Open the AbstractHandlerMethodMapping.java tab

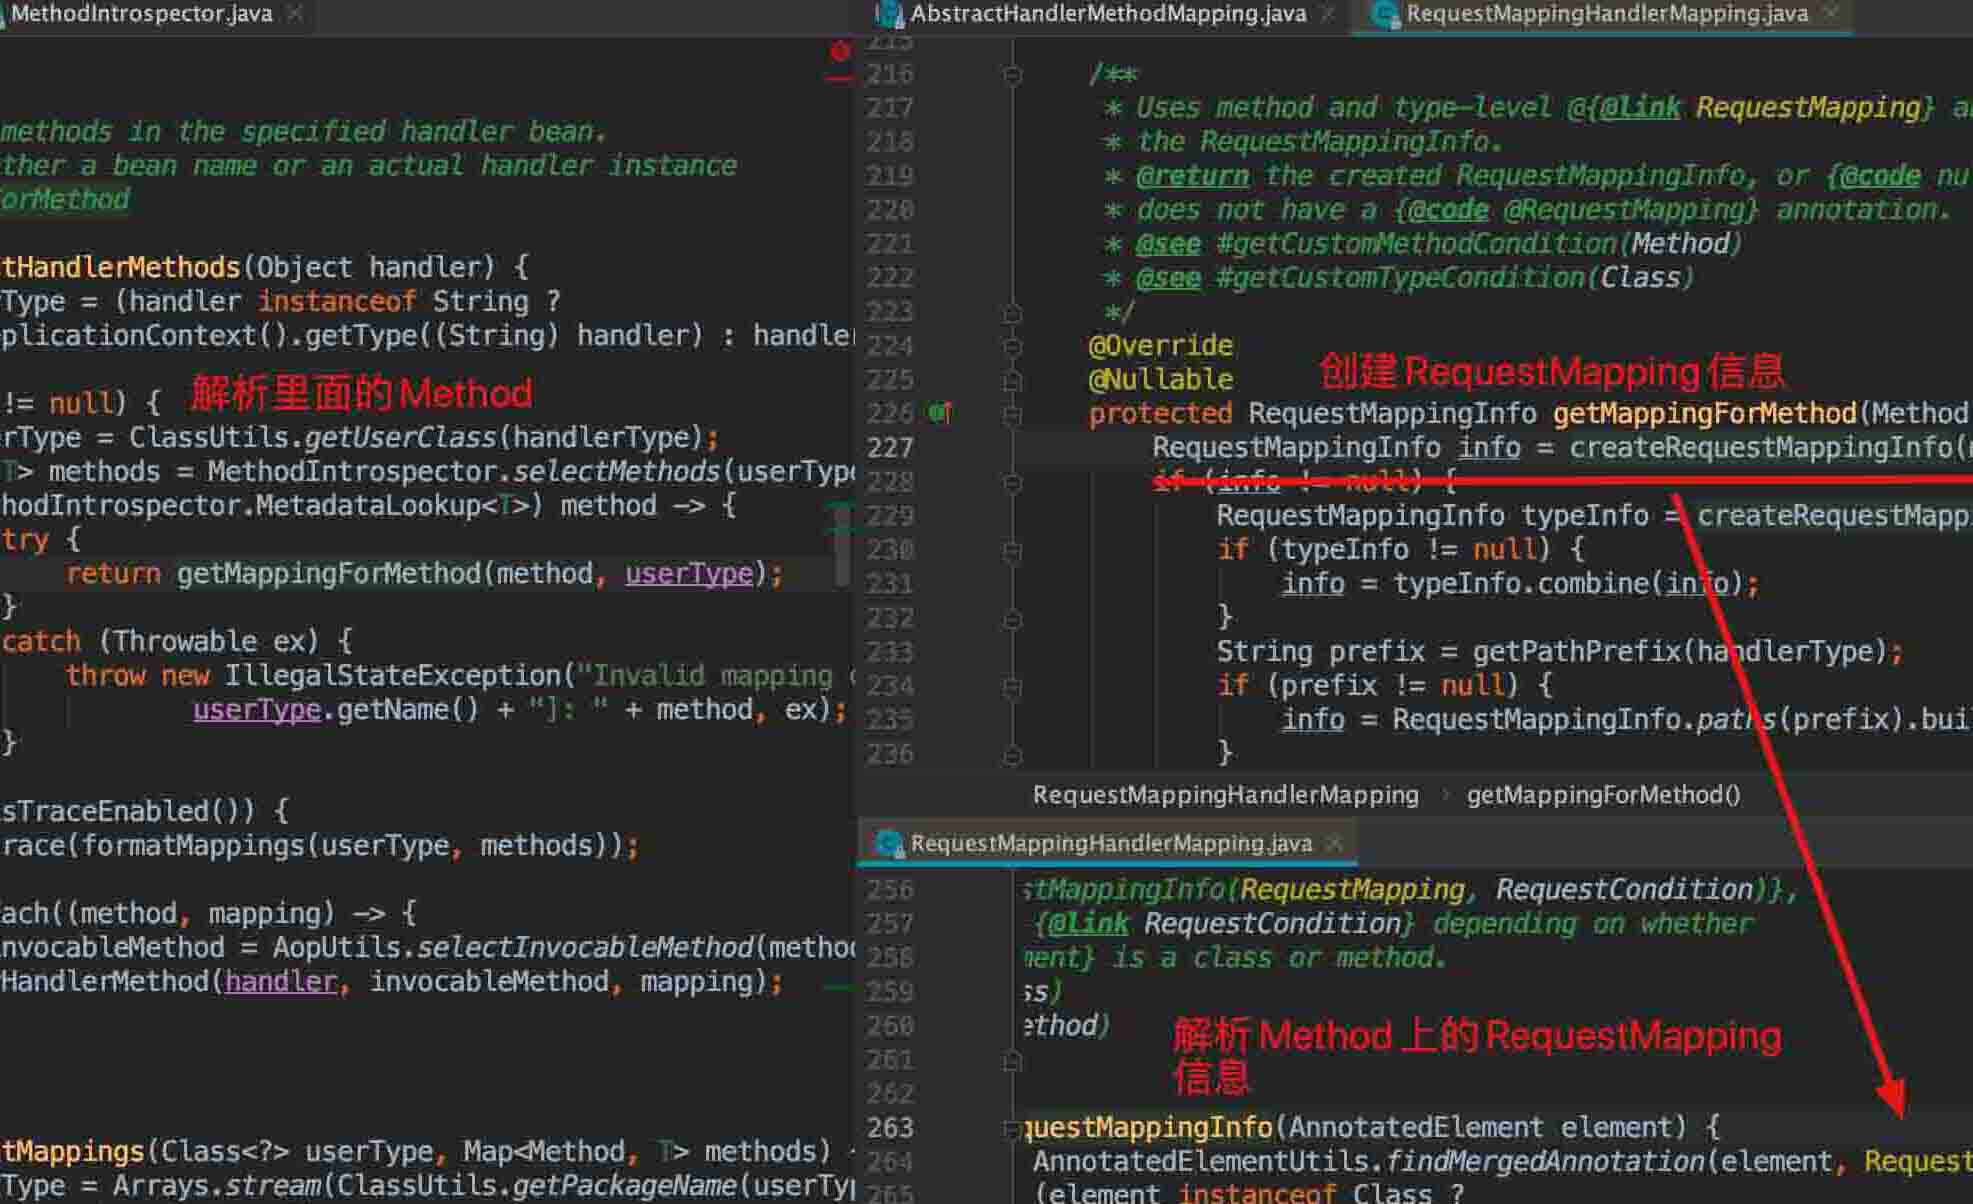tap(1108, 14)
